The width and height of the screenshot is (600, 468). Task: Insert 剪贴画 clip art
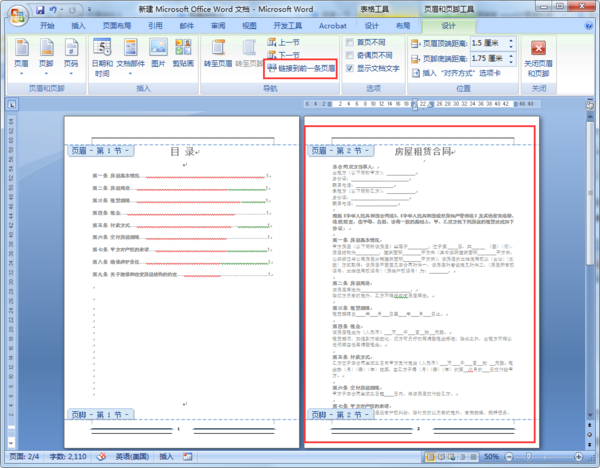pos(183,53)
